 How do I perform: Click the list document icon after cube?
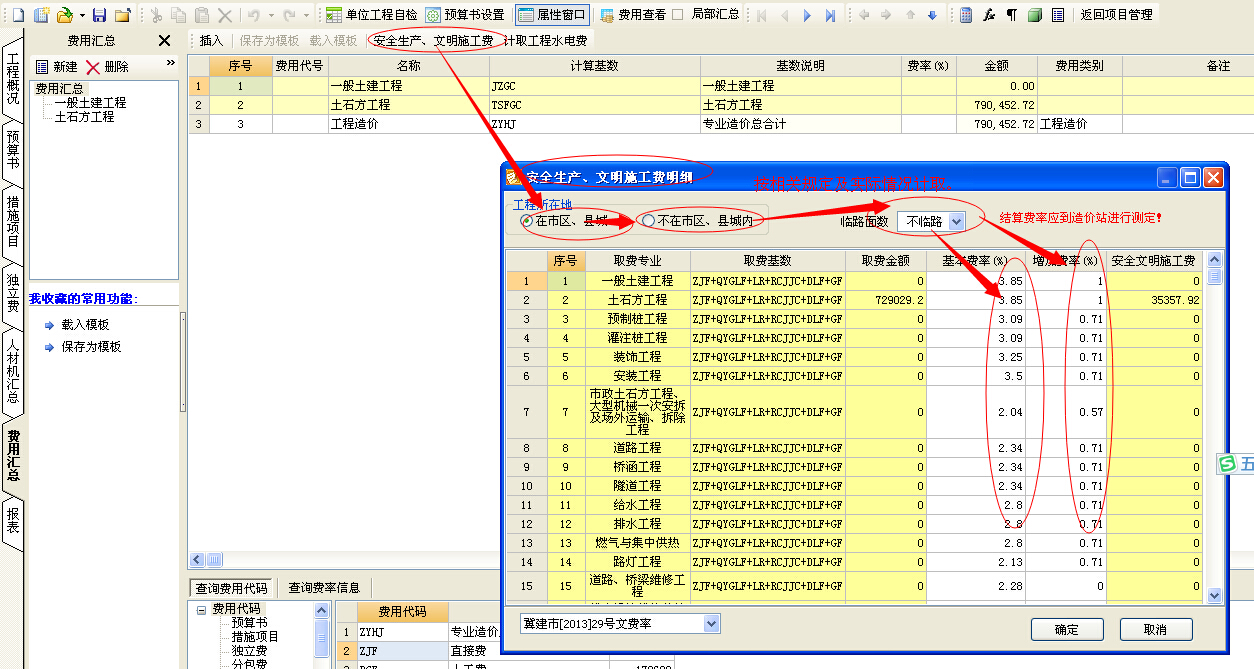pos(1058,15)
